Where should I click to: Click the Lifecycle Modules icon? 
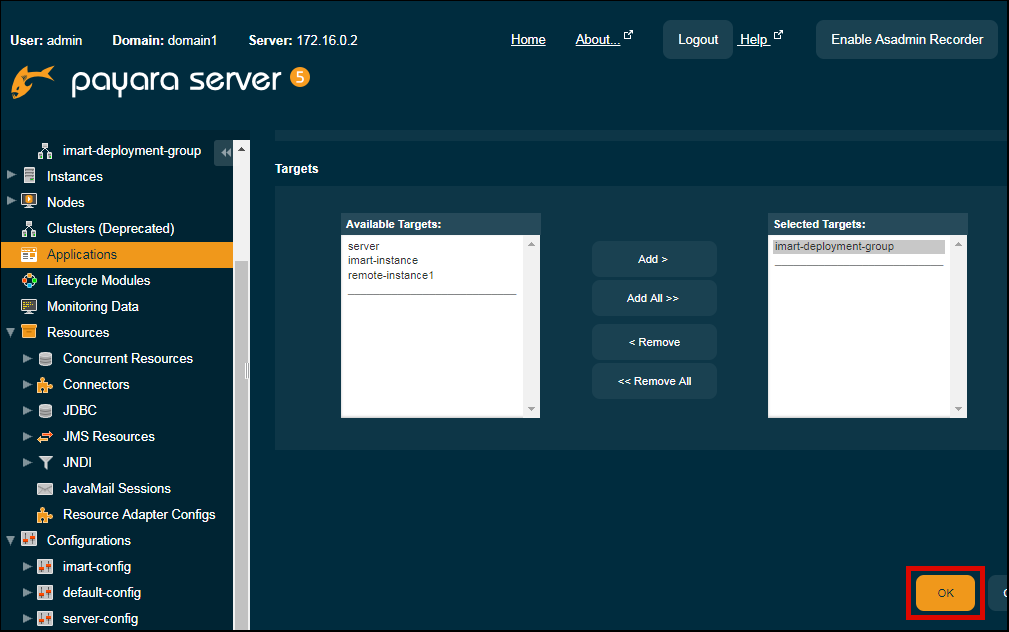pyautogui.click(x=29, y=280)
